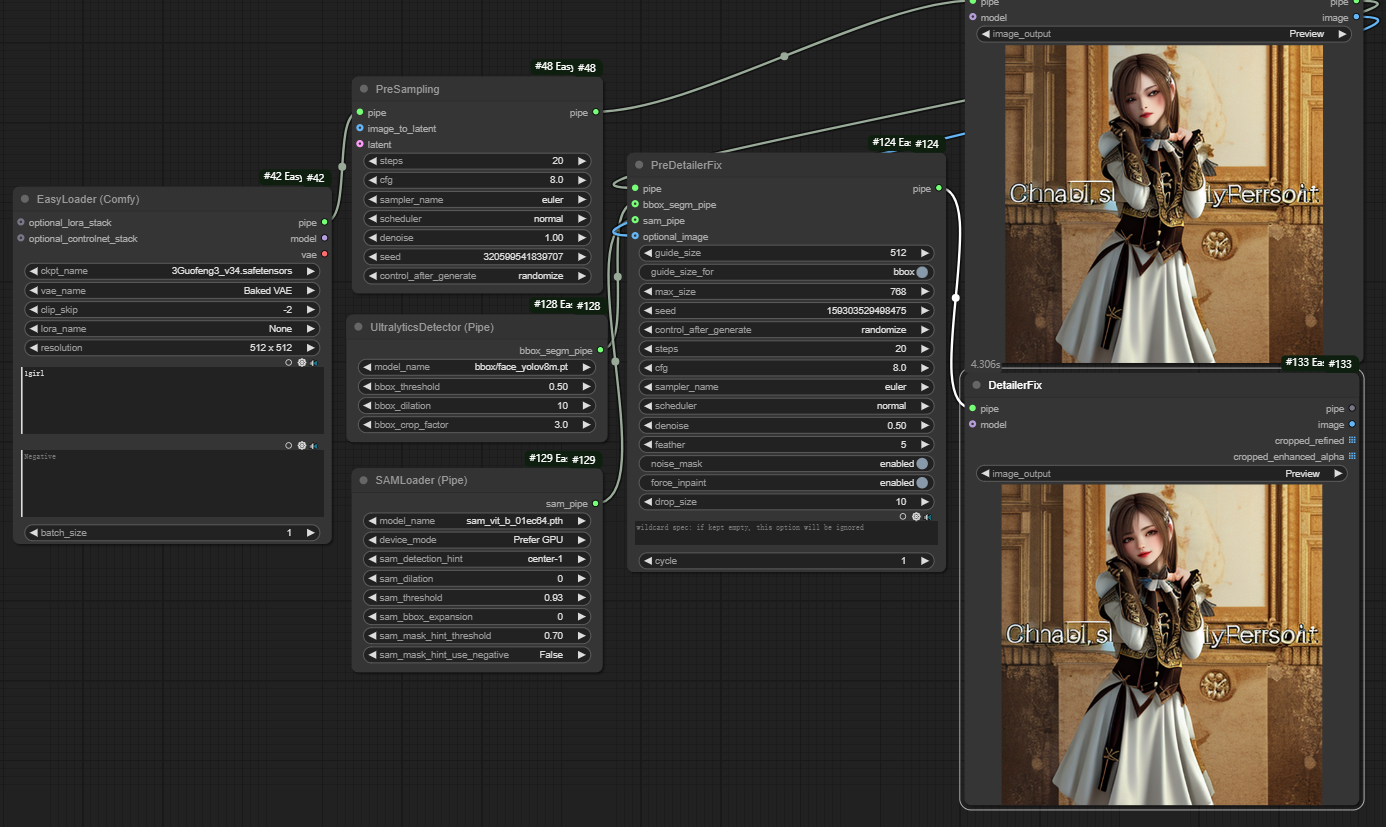This screenshot has width=1386, height=827.
Task: Click the bbox_threshold value slider field
Action: tap(477, 386)
